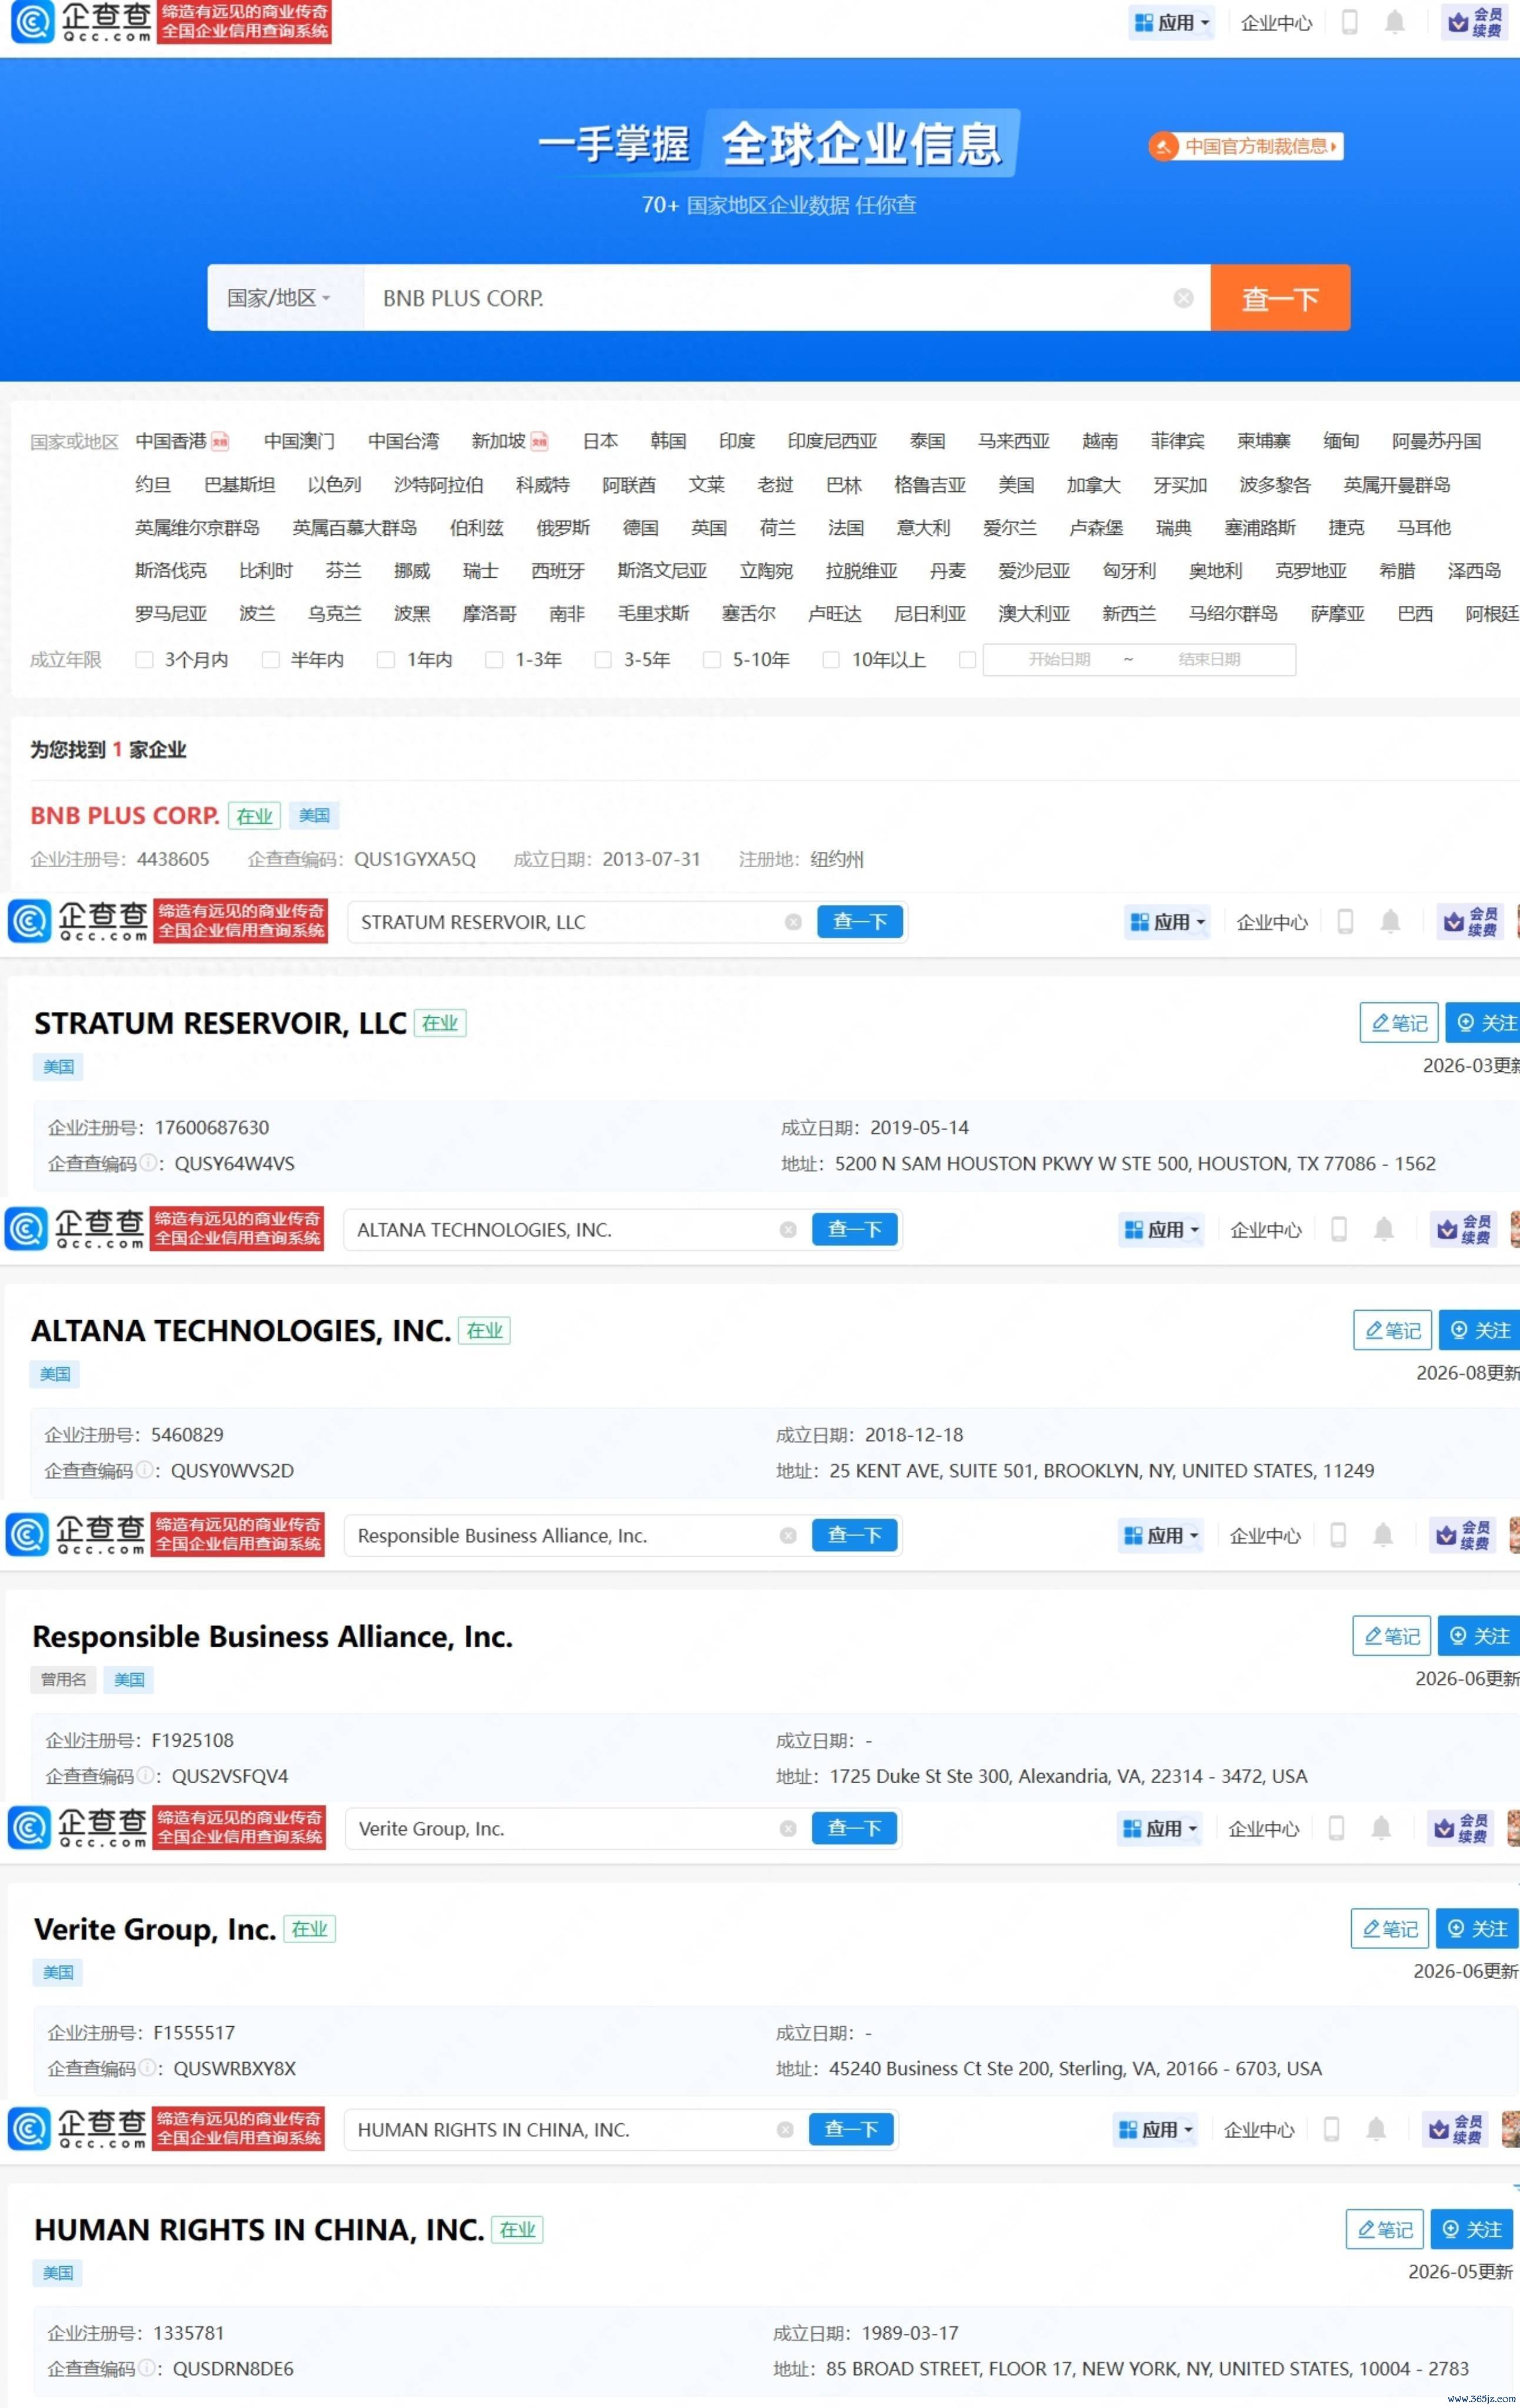
Task: Set the 结束日期 date field
Action: [x=1209, y=660]
